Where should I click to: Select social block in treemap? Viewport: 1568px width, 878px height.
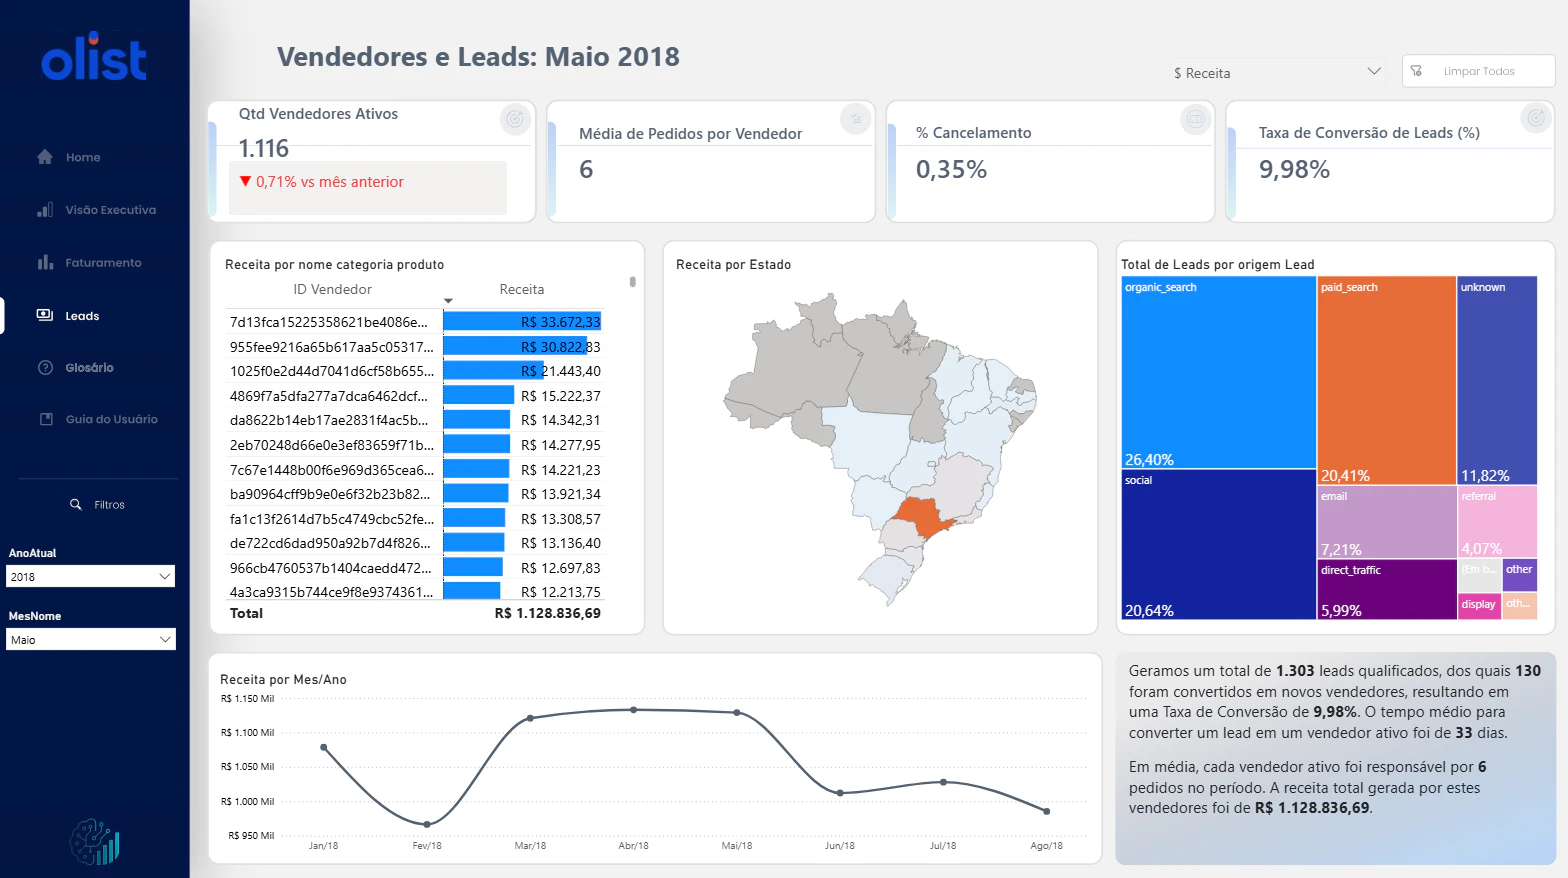1218,545
